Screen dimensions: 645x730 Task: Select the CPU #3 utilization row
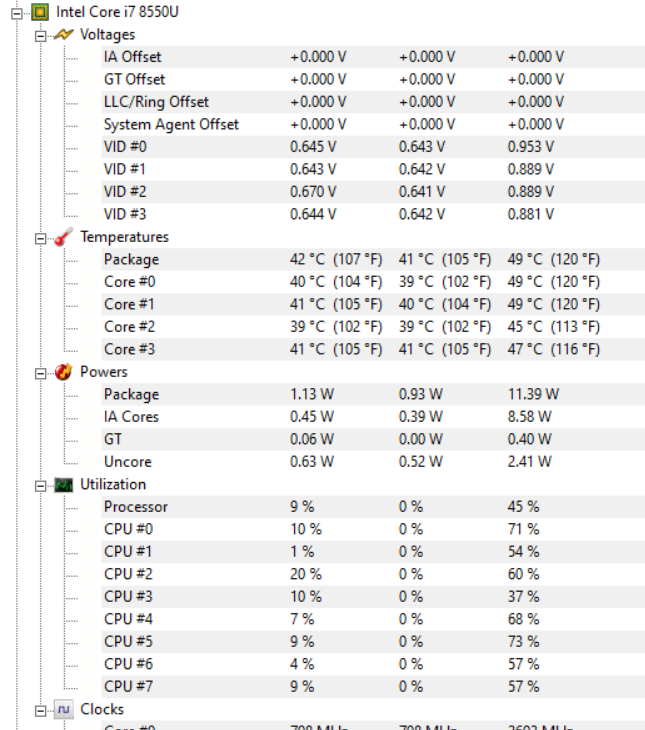click(373, 597)
